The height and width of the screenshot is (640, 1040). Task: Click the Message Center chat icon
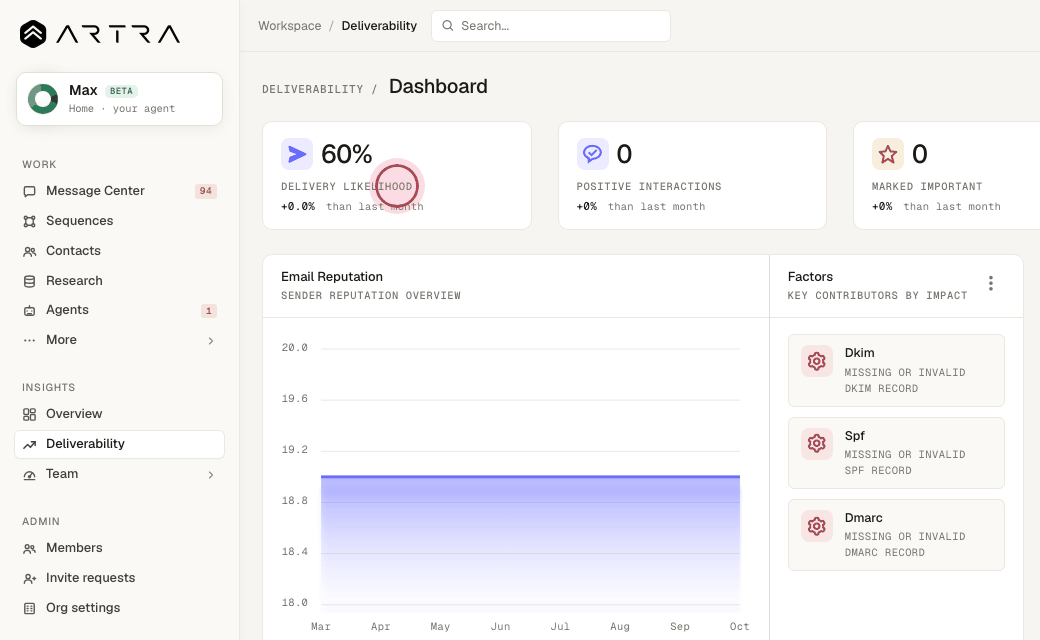point(29,191)
